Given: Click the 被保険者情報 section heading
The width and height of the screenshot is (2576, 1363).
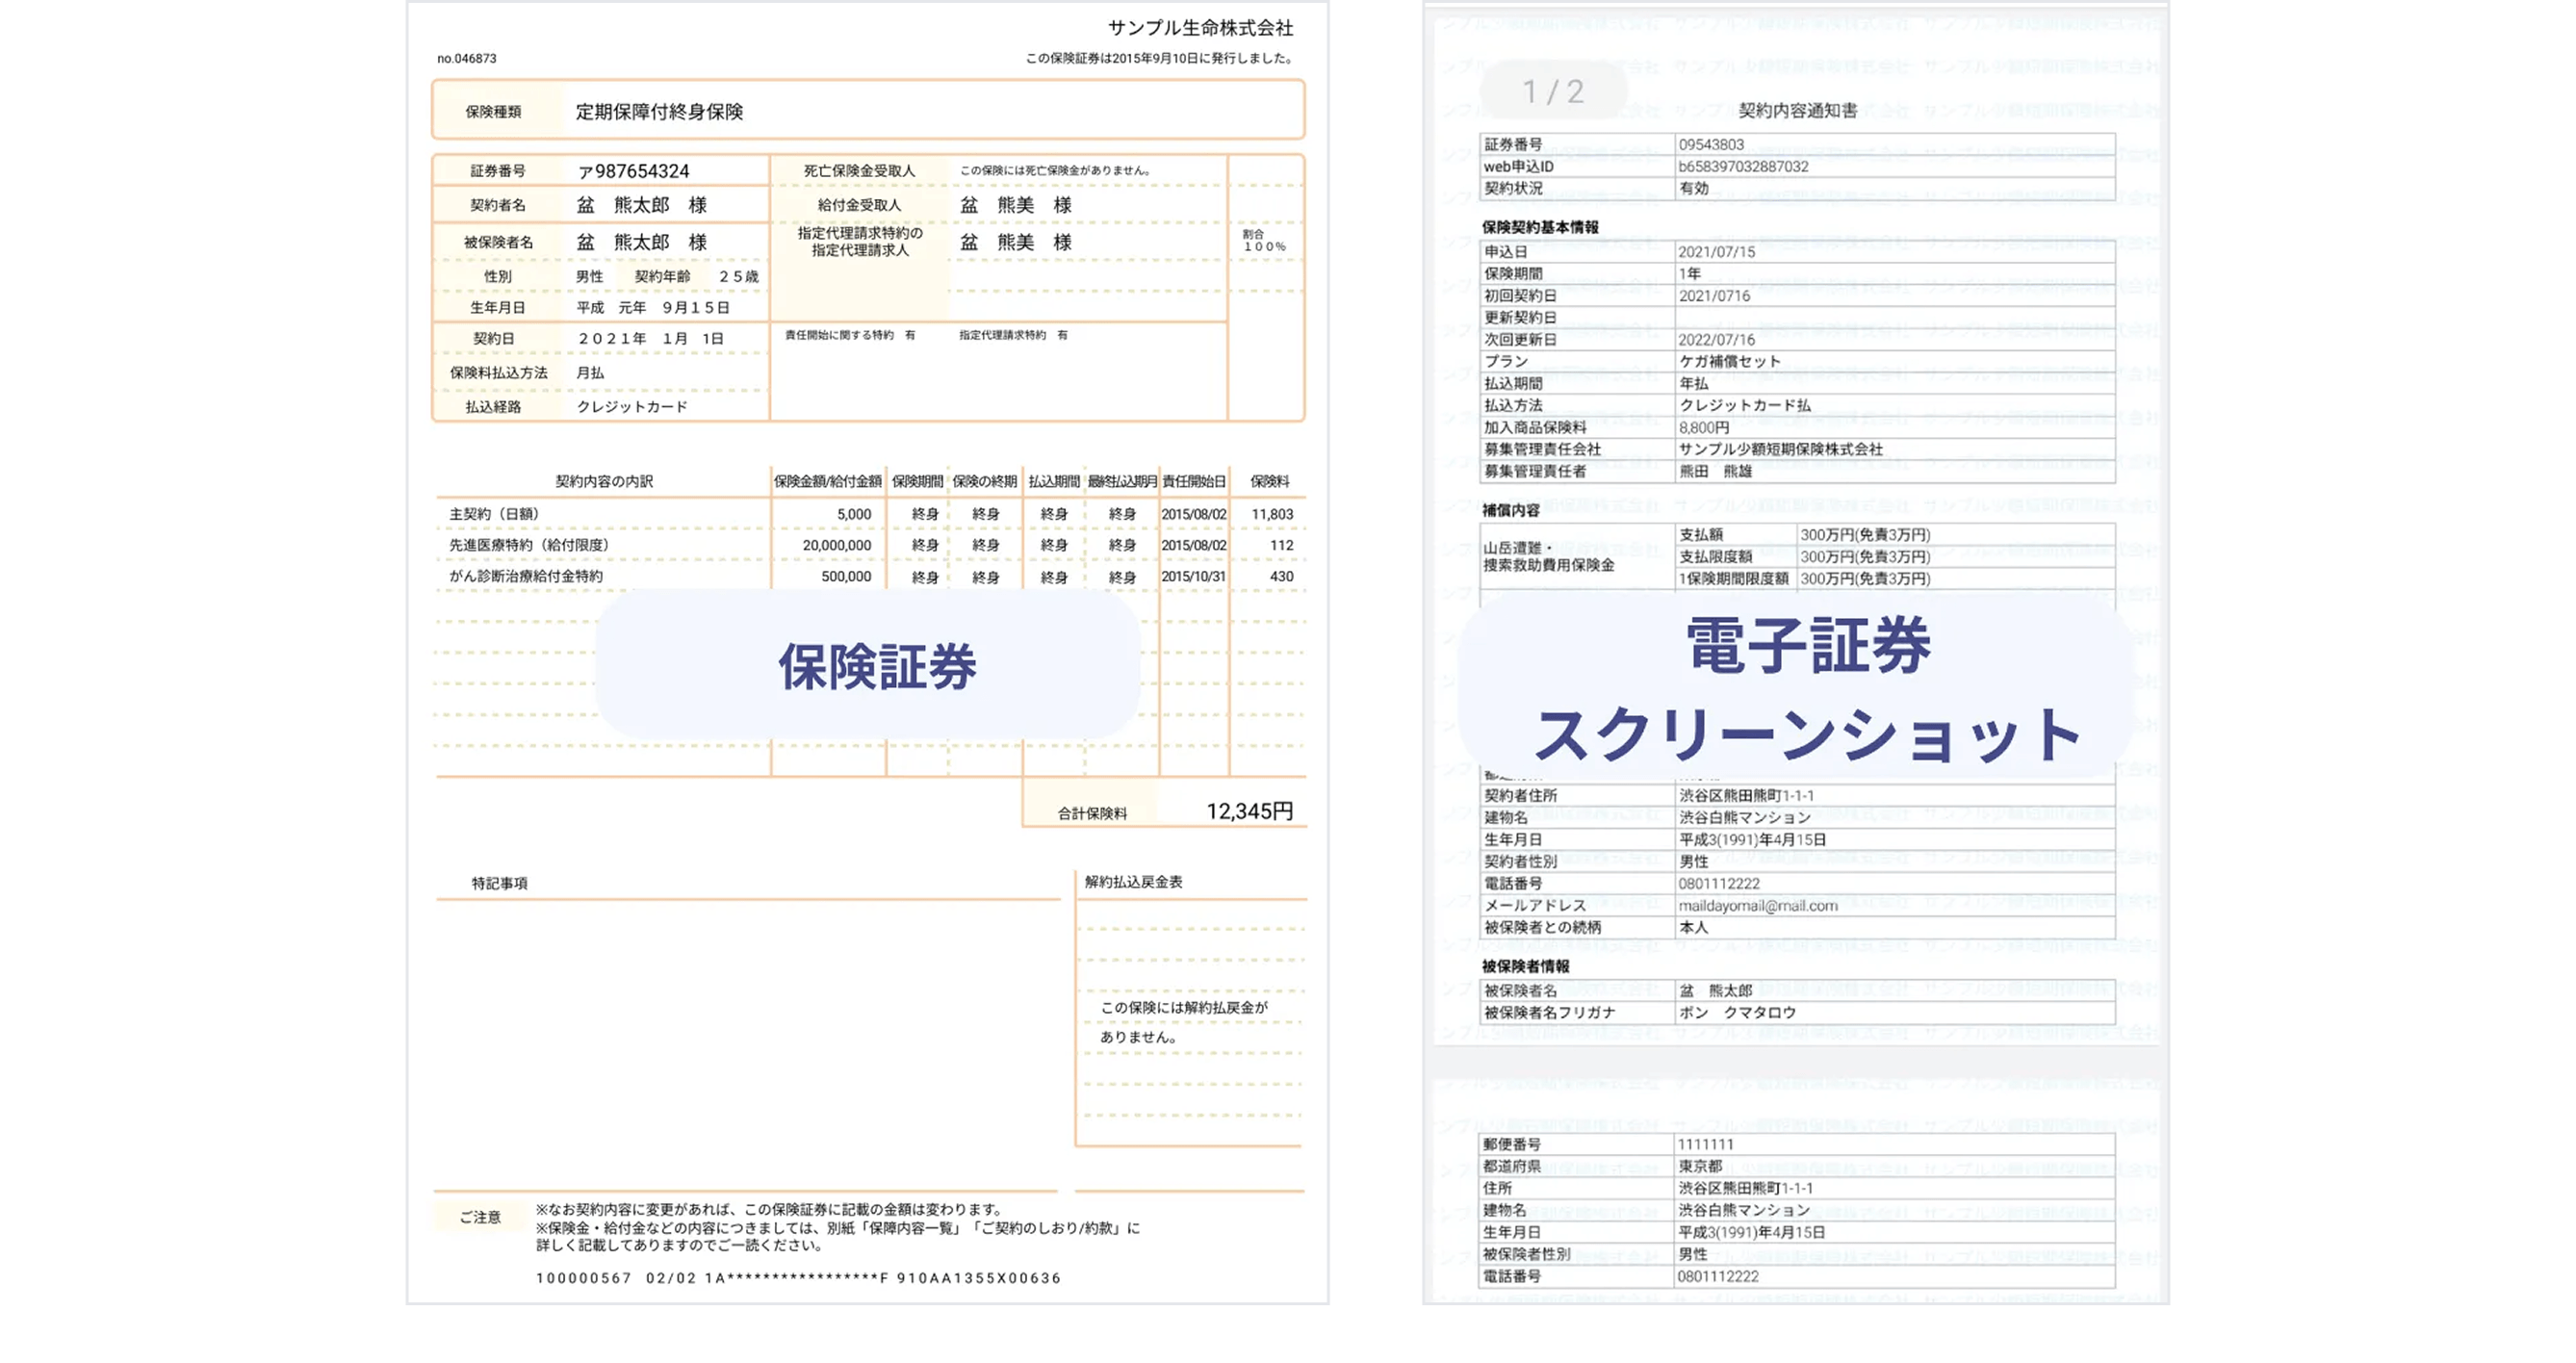Looking at the screenshot, I should (1525, 966).
